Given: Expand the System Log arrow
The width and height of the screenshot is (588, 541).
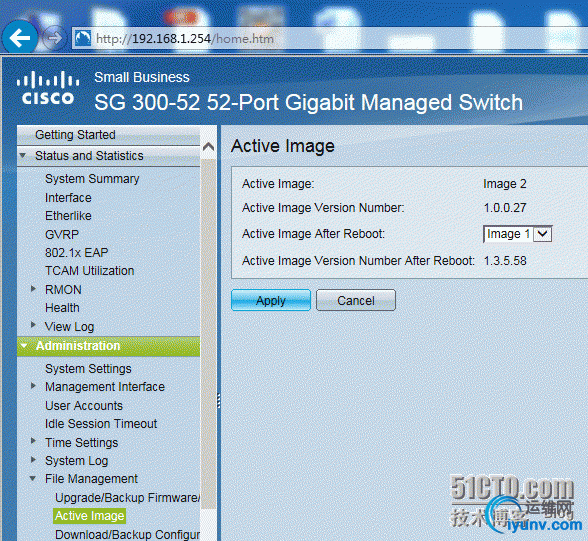Looking at the screenshot, I should [x=33, y=459].
